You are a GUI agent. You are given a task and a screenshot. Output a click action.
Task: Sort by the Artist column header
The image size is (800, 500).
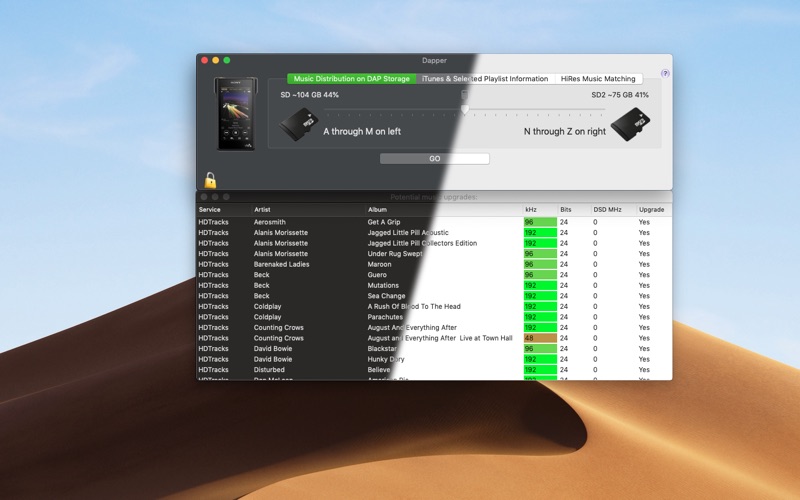[262, 210]
